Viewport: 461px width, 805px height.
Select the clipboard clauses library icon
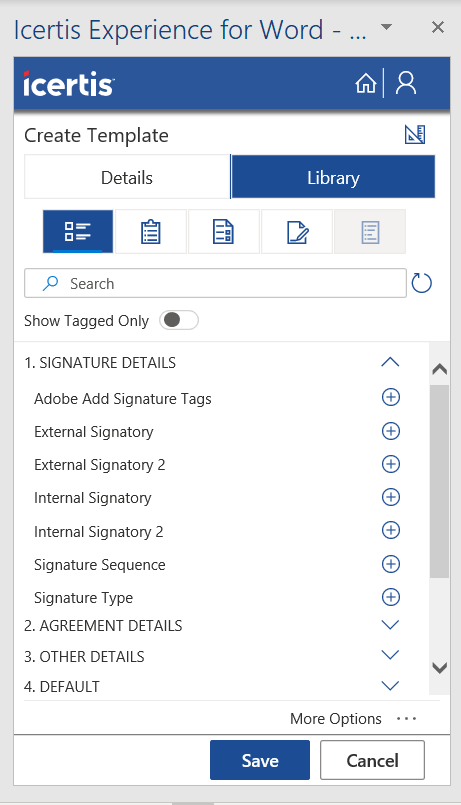point(151,231)
